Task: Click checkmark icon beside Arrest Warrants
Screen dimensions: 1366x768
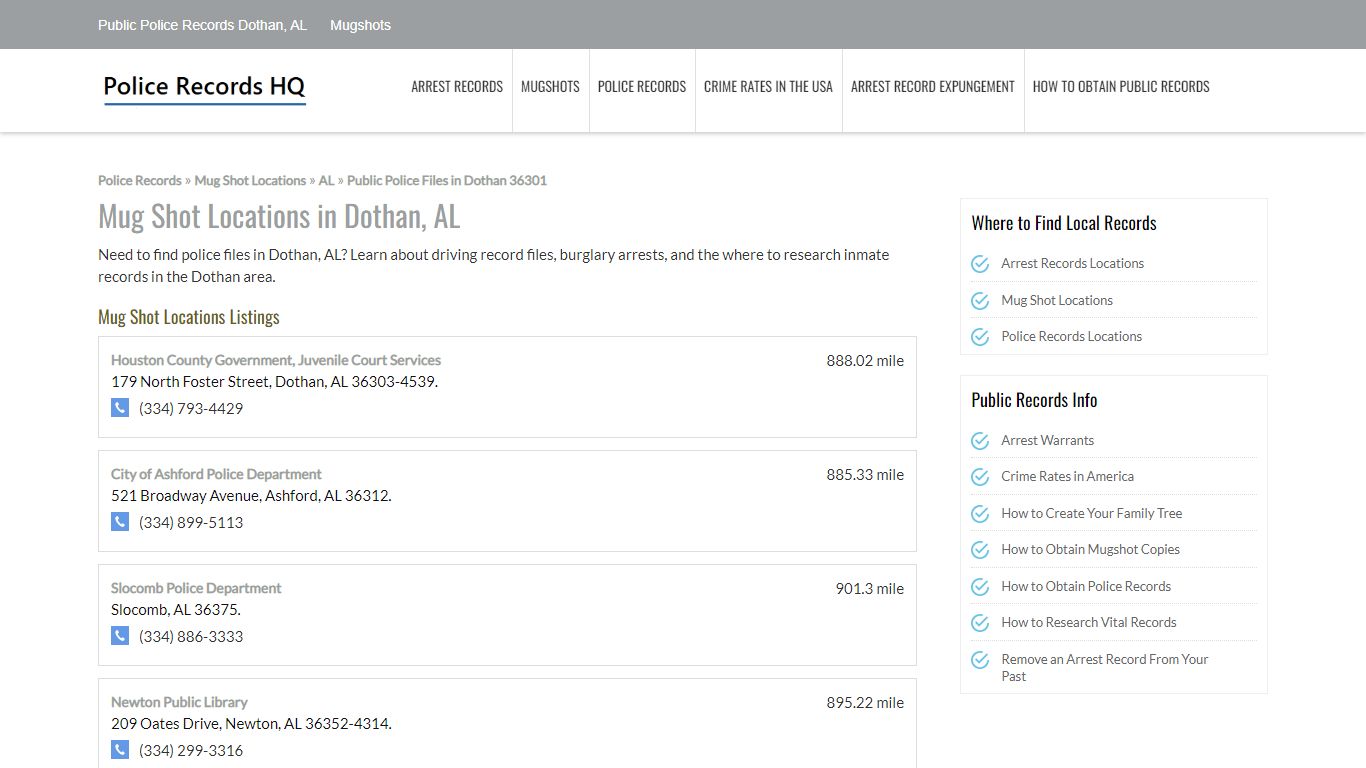Action: [x=980, y=441]
